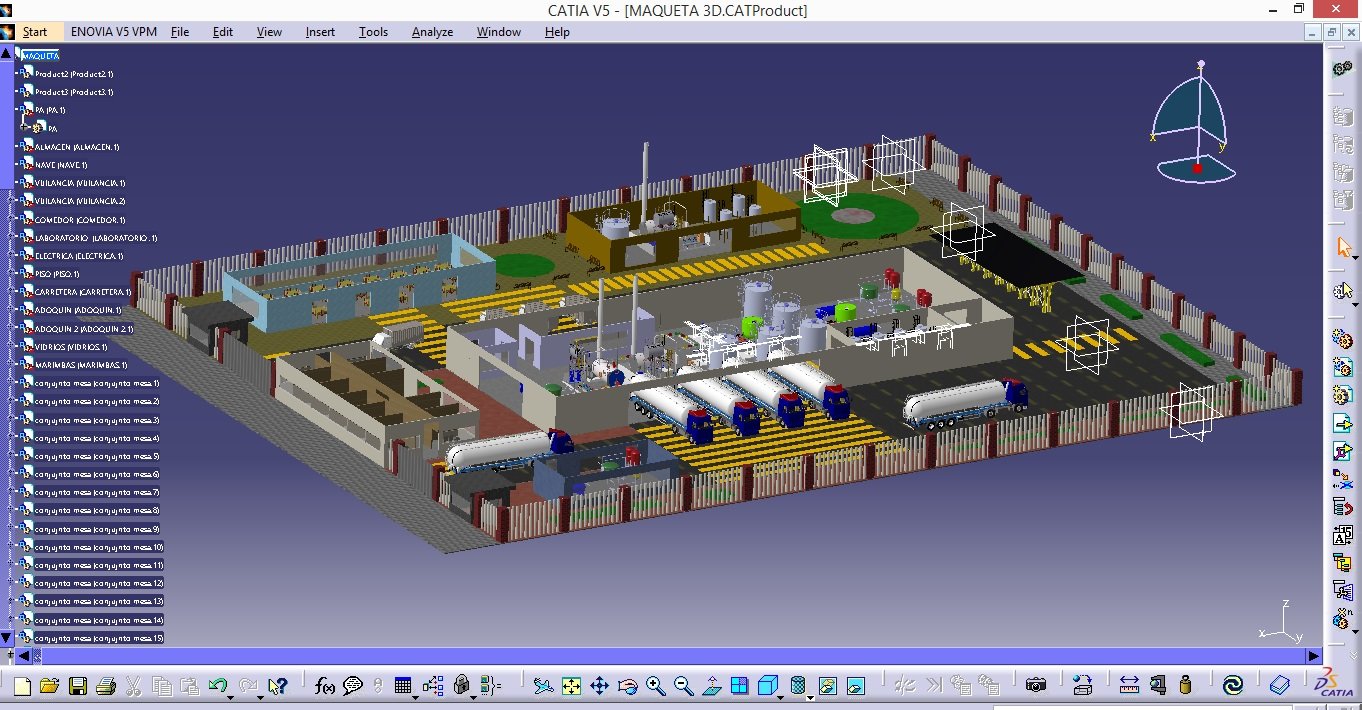This screenshot has width=1362, height=710.
Task: Toggle Swap Visible Space view
Action: pyautogui.click(x=855, y=686)
